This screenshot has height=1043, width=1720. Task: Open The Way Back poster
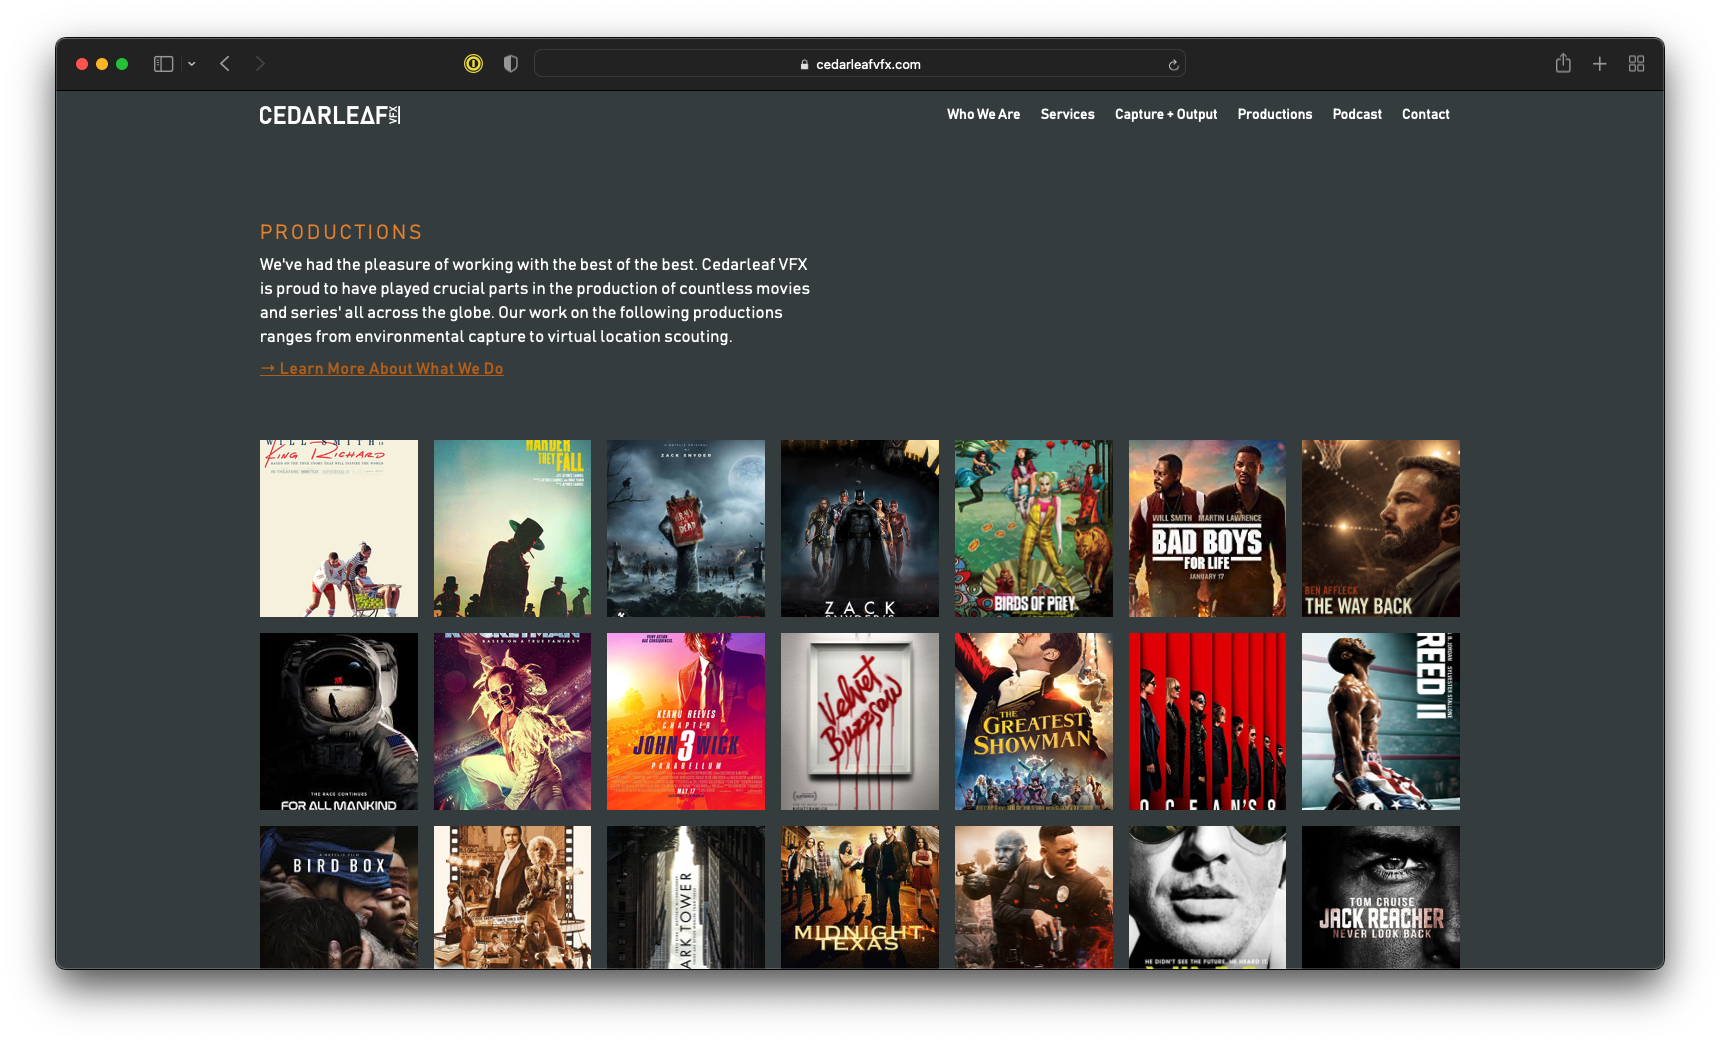[1381, 528]
